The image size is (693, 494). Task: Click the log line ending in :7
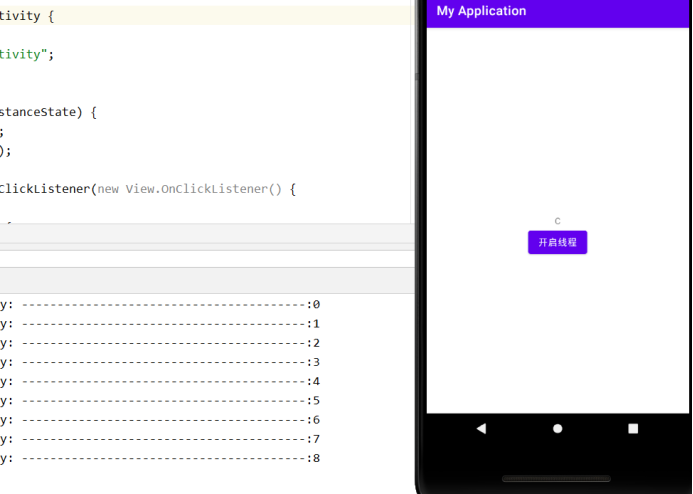tap(160, 439)
